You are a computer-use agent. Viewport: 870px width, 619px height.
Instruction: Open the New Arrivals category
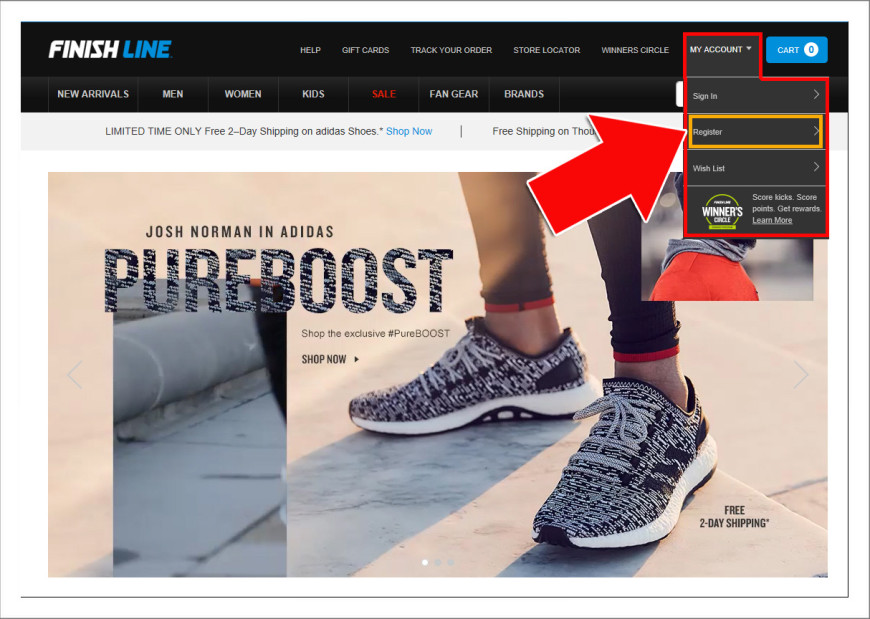coord(93,94)
